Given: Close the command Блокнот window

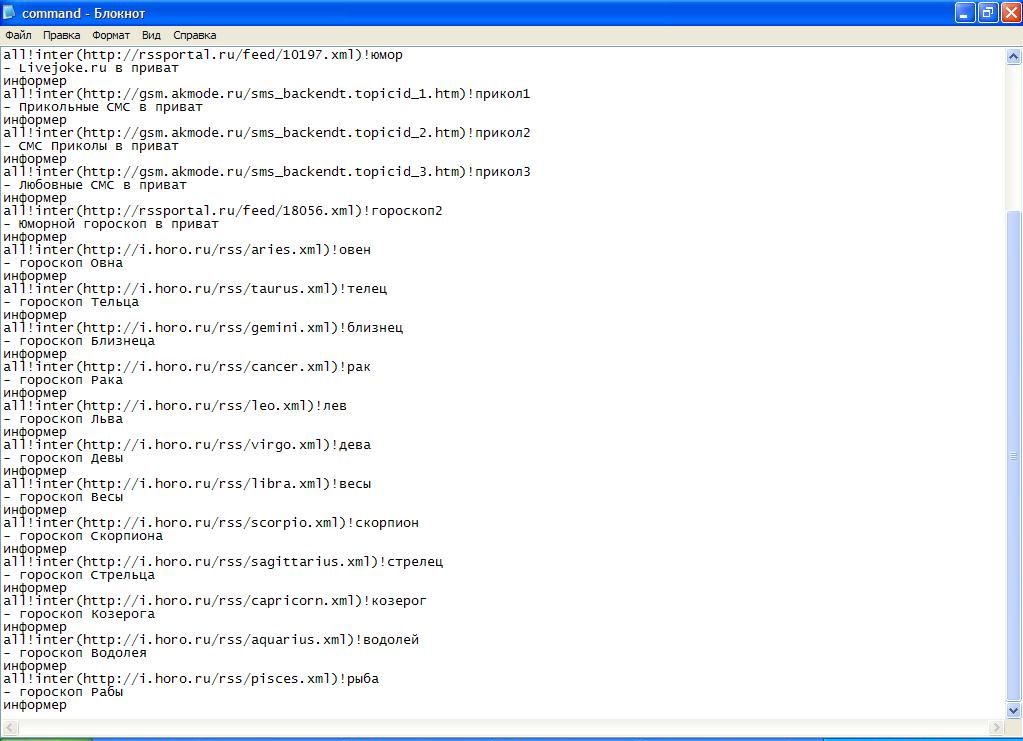Looking at the screenshot, I should (x=1009, y=13).
